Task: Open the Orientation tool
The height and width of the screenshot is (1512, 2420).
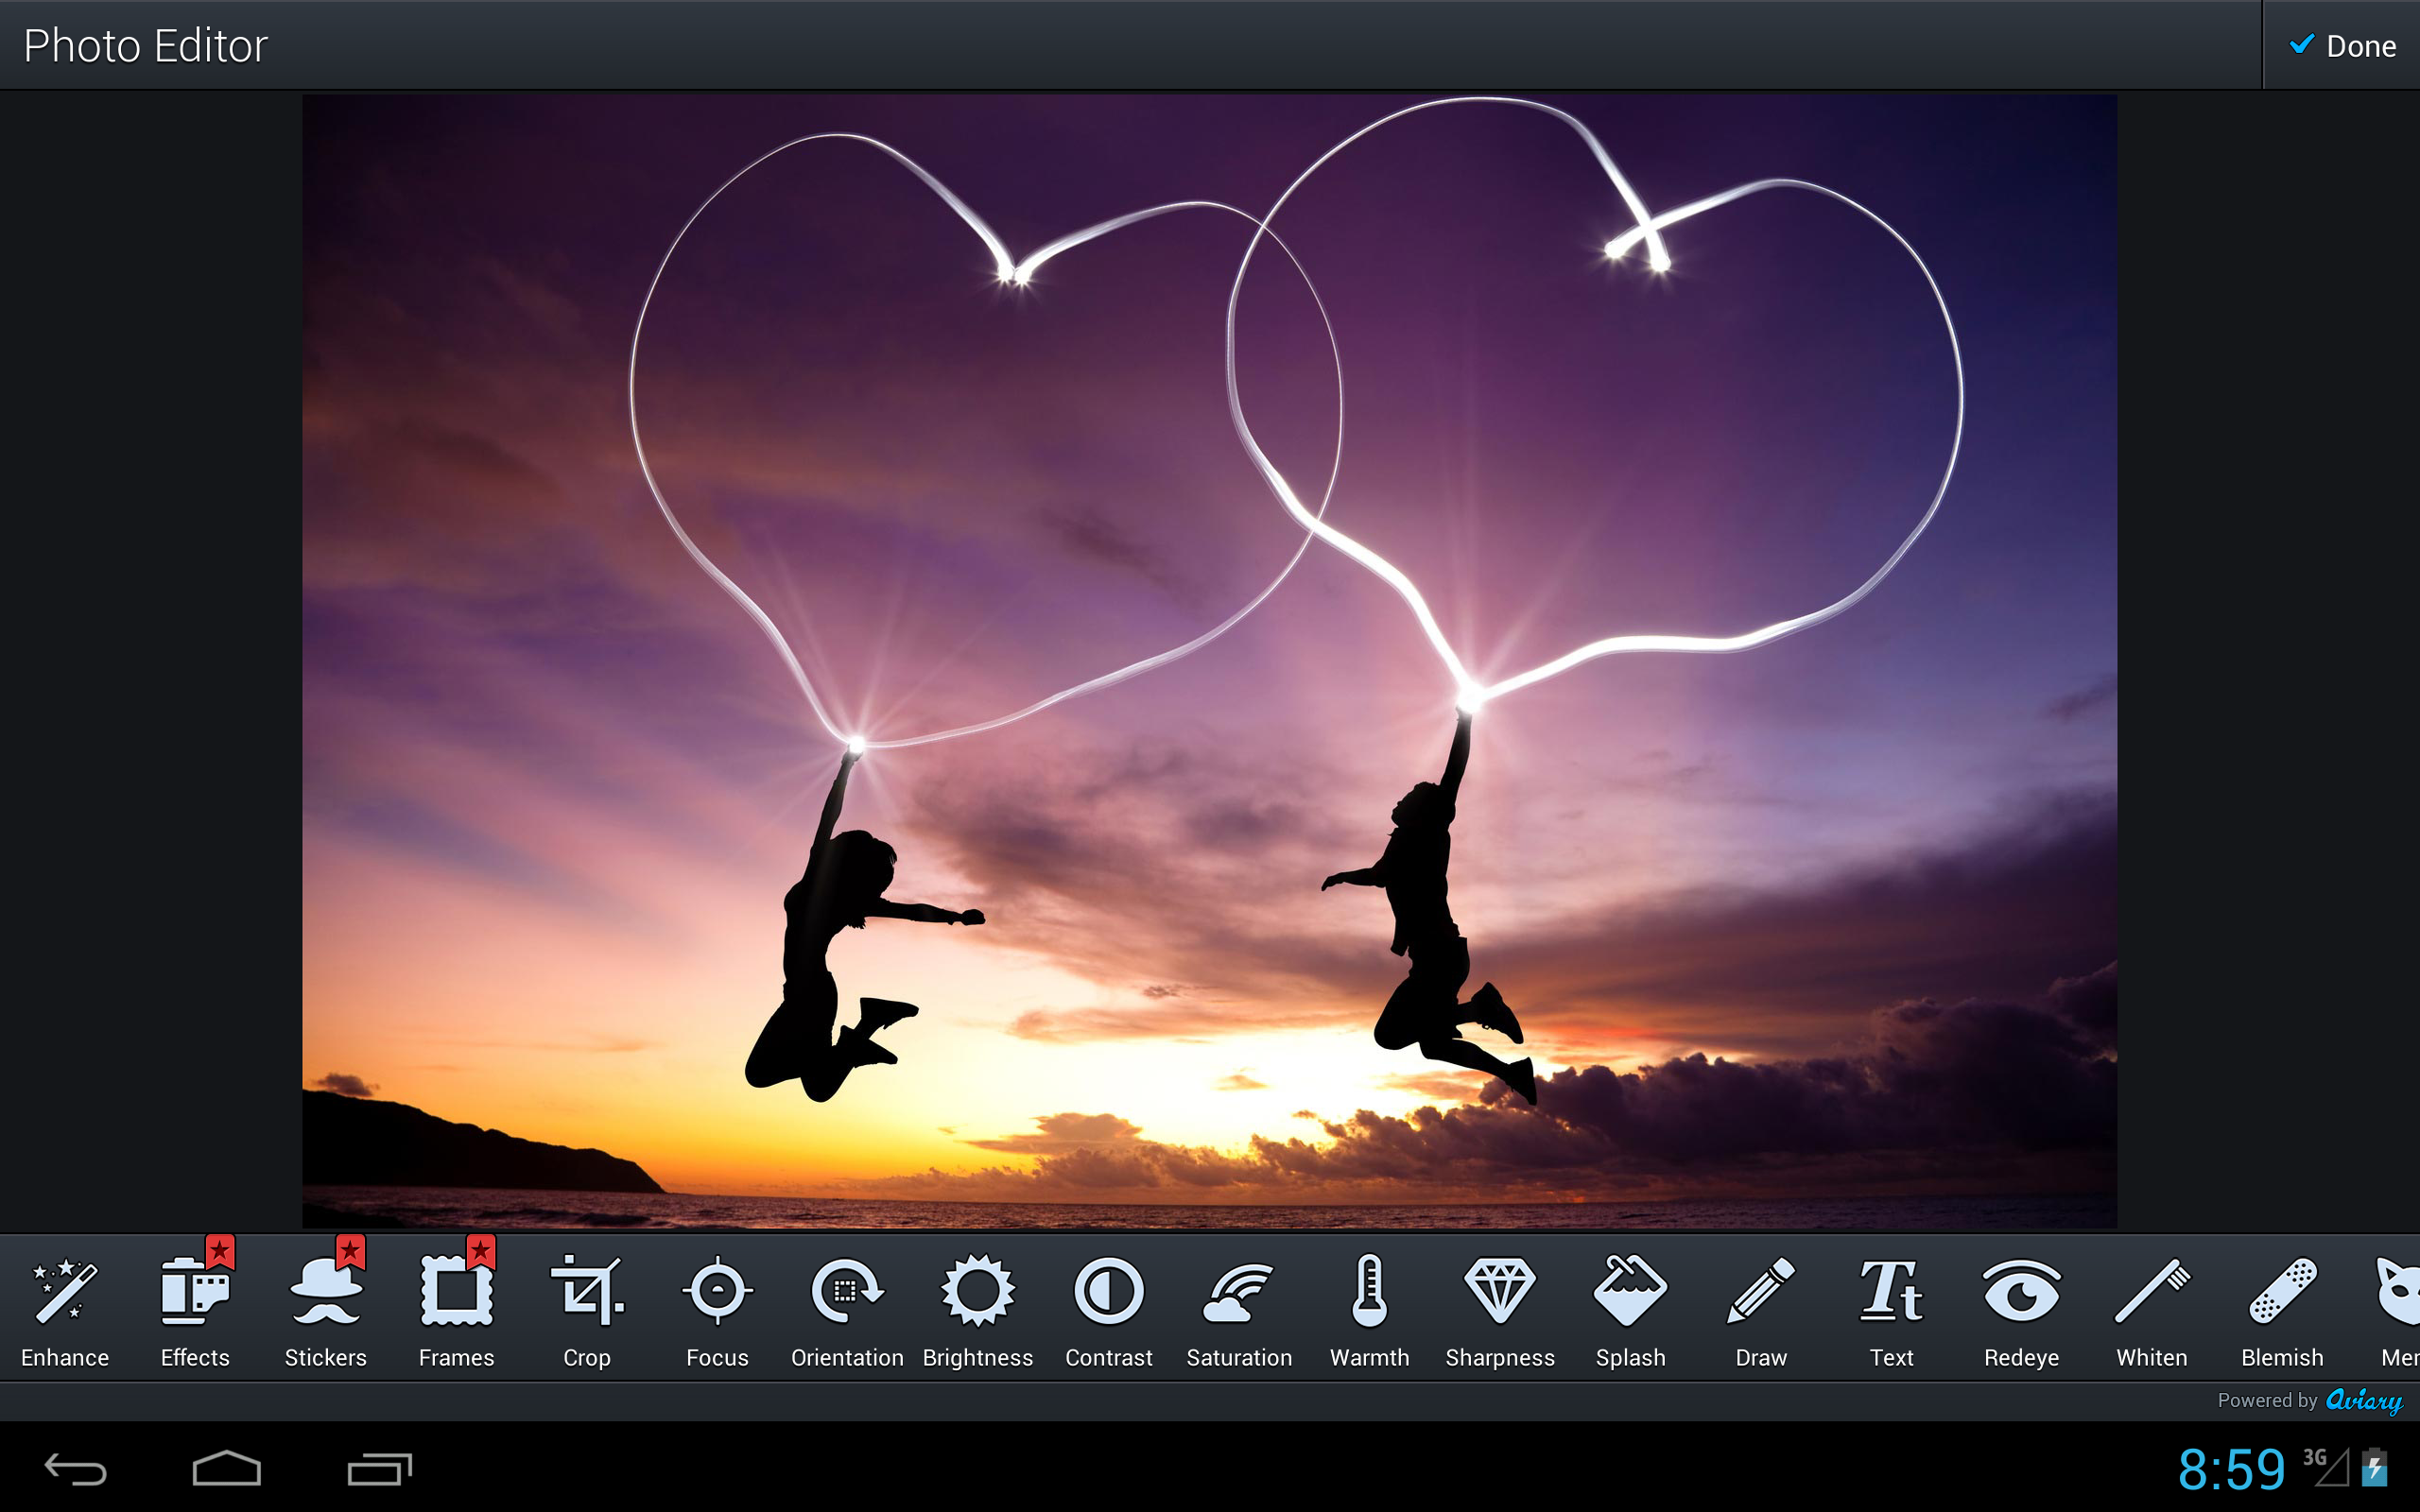Action: tap(846, 1310)
